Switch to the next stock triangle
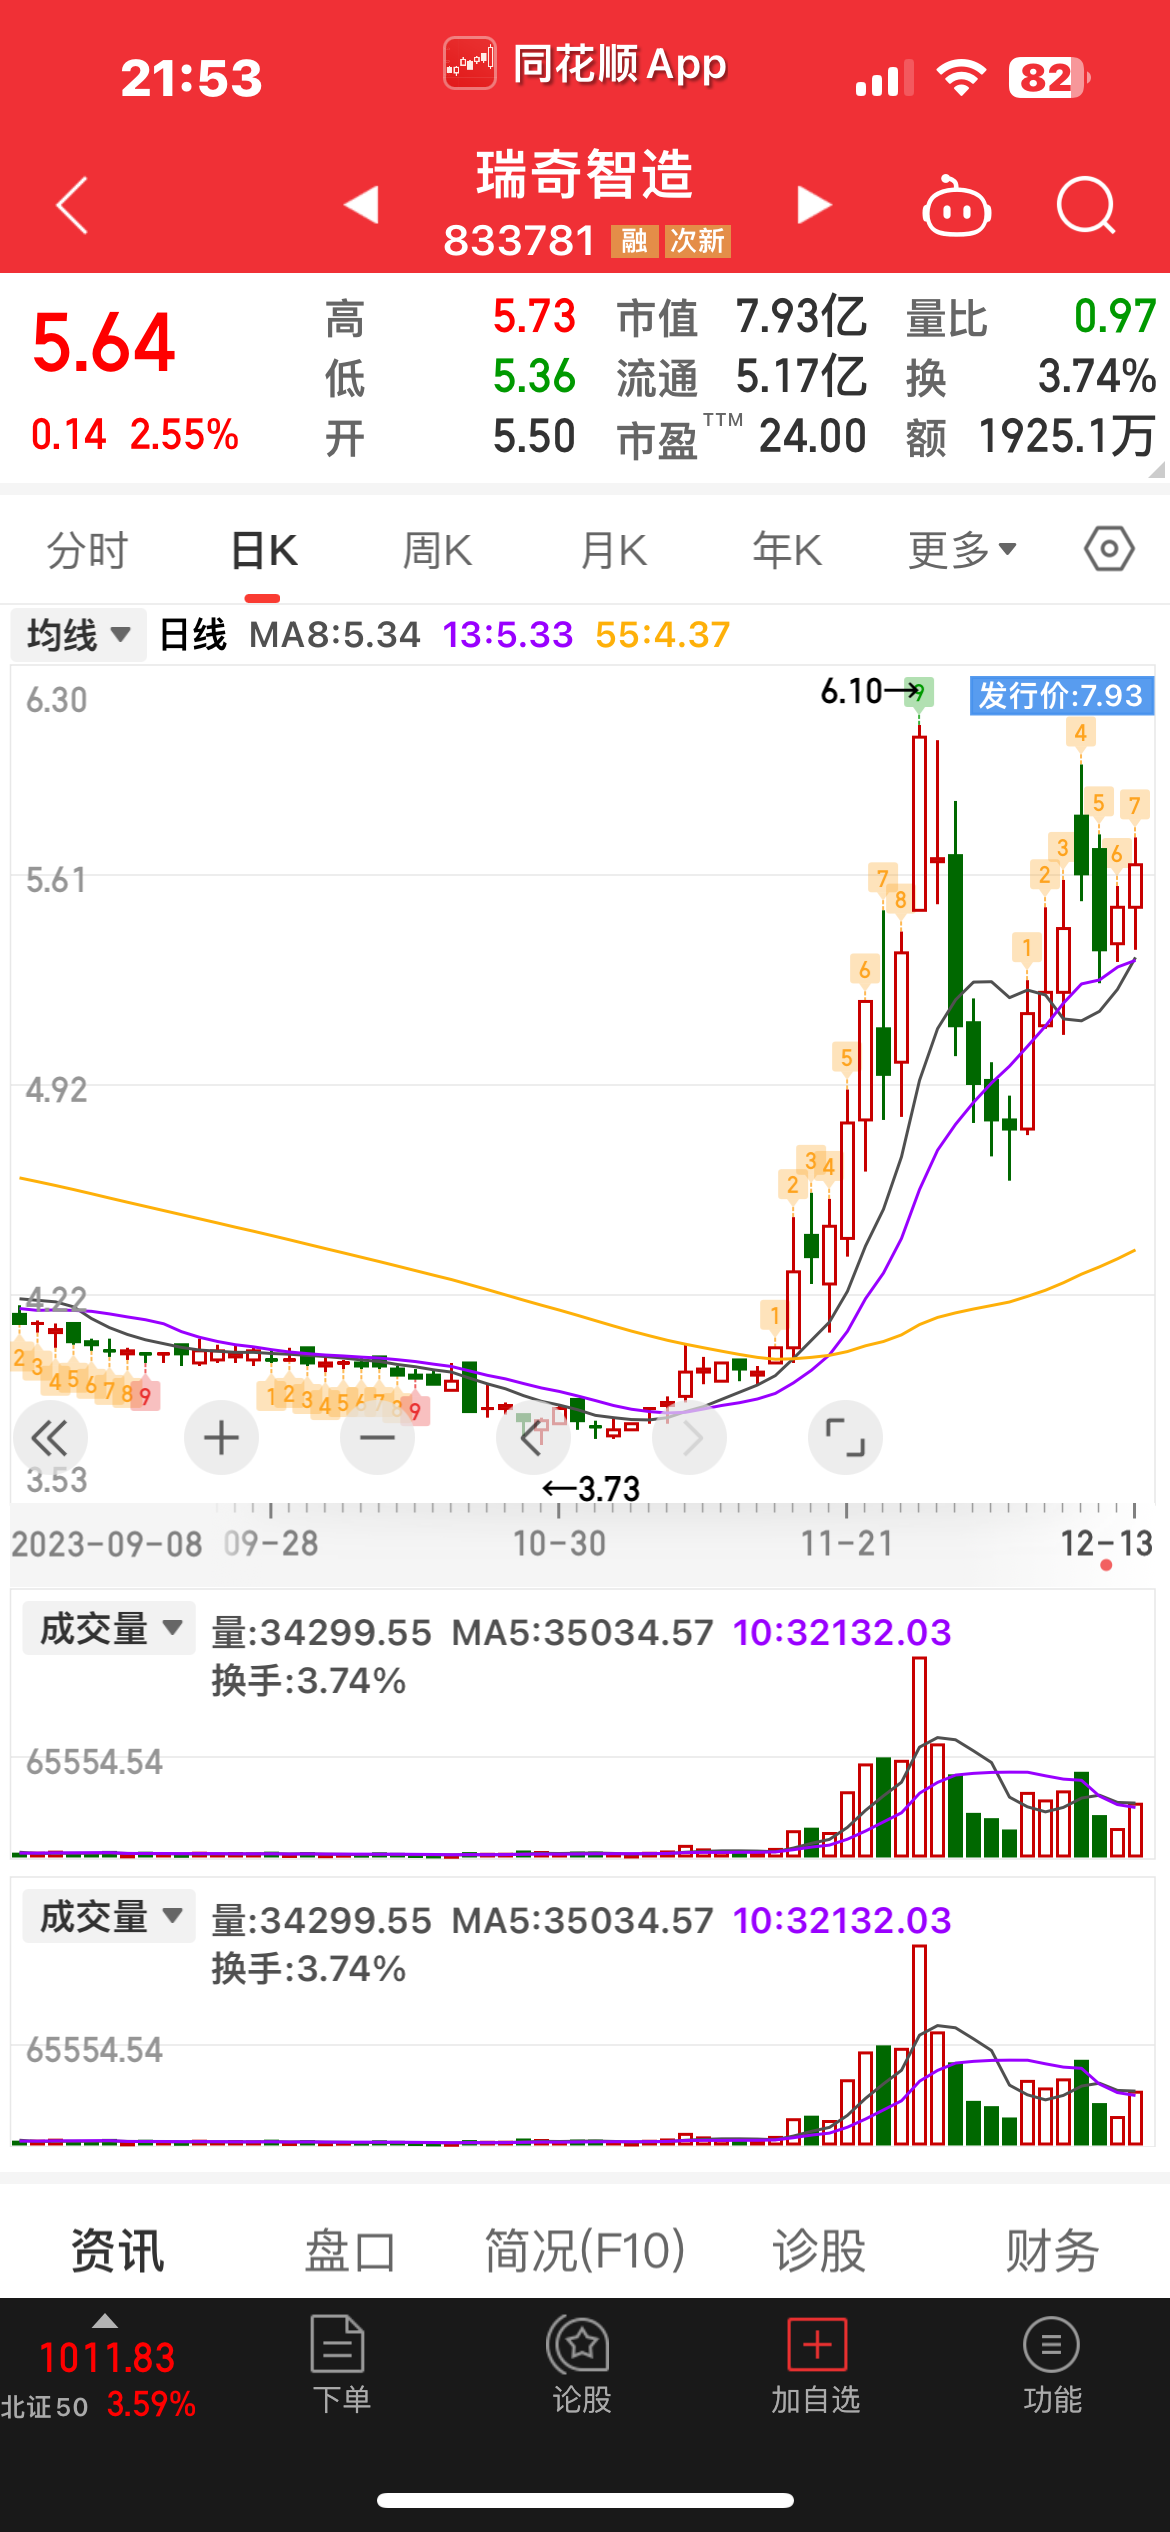The height and width of the screenshot is (2532, 1170). point(814,205)
